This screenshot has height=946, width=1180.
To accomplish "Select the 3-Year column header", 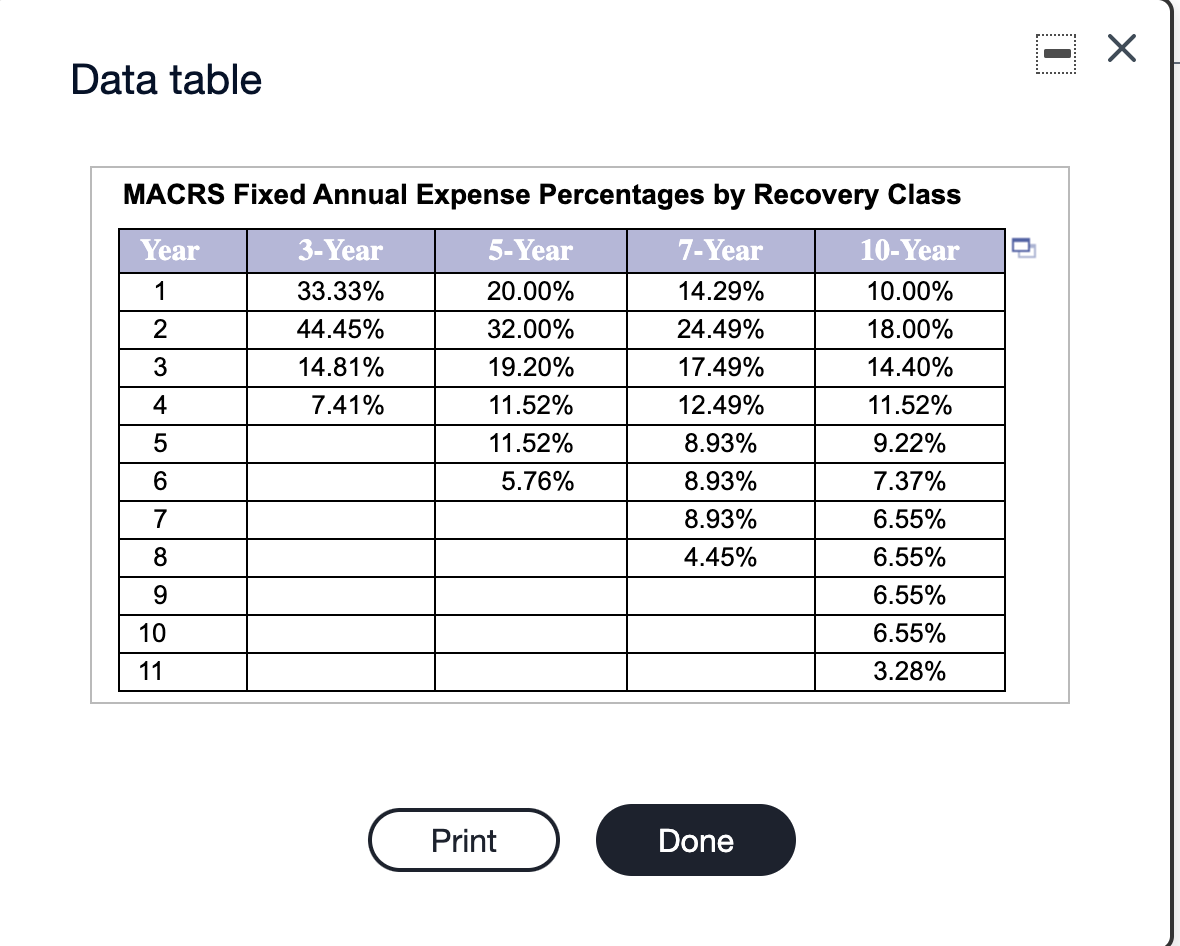I will (340, 251).
